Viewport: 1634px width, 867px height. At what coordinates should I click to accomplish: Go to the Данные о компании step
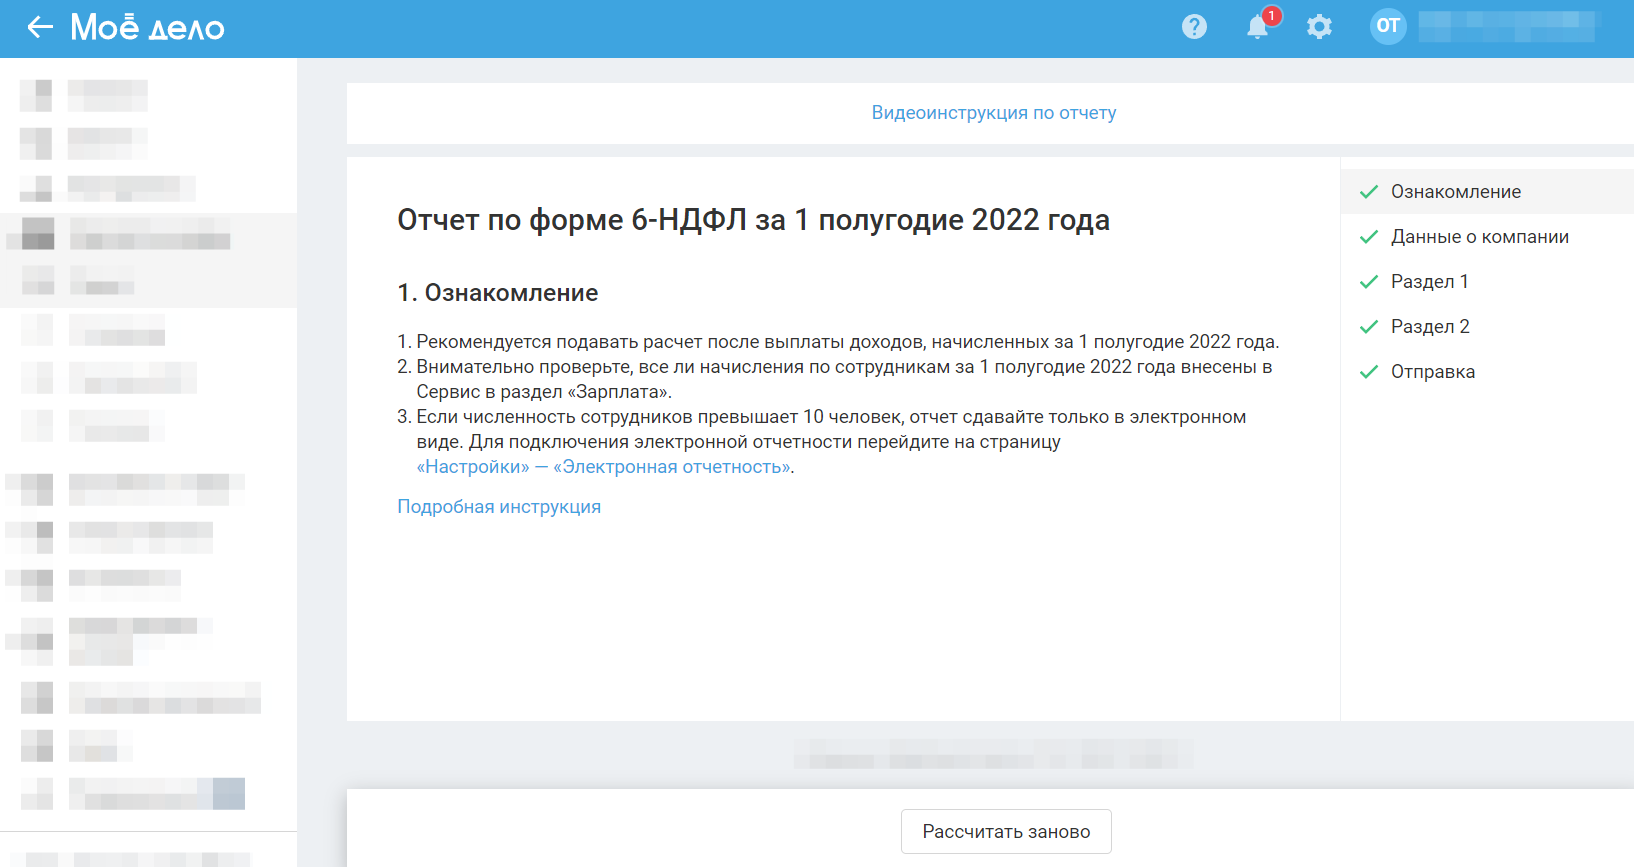pyautogui.click(x=1479, y=237)
